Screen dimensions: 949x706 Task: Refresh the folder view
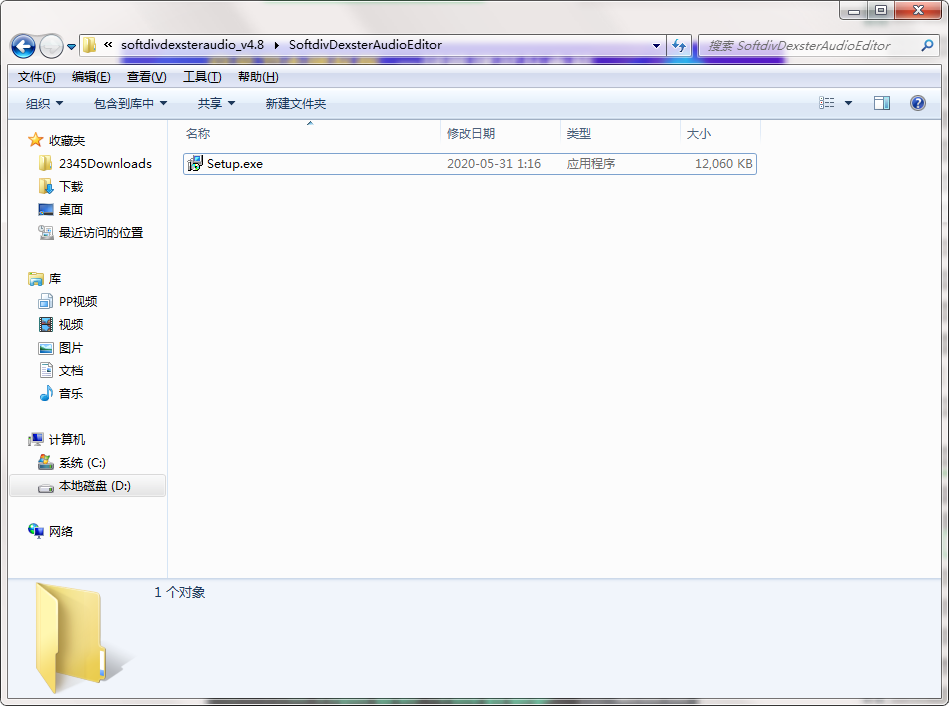pos(679,45)
